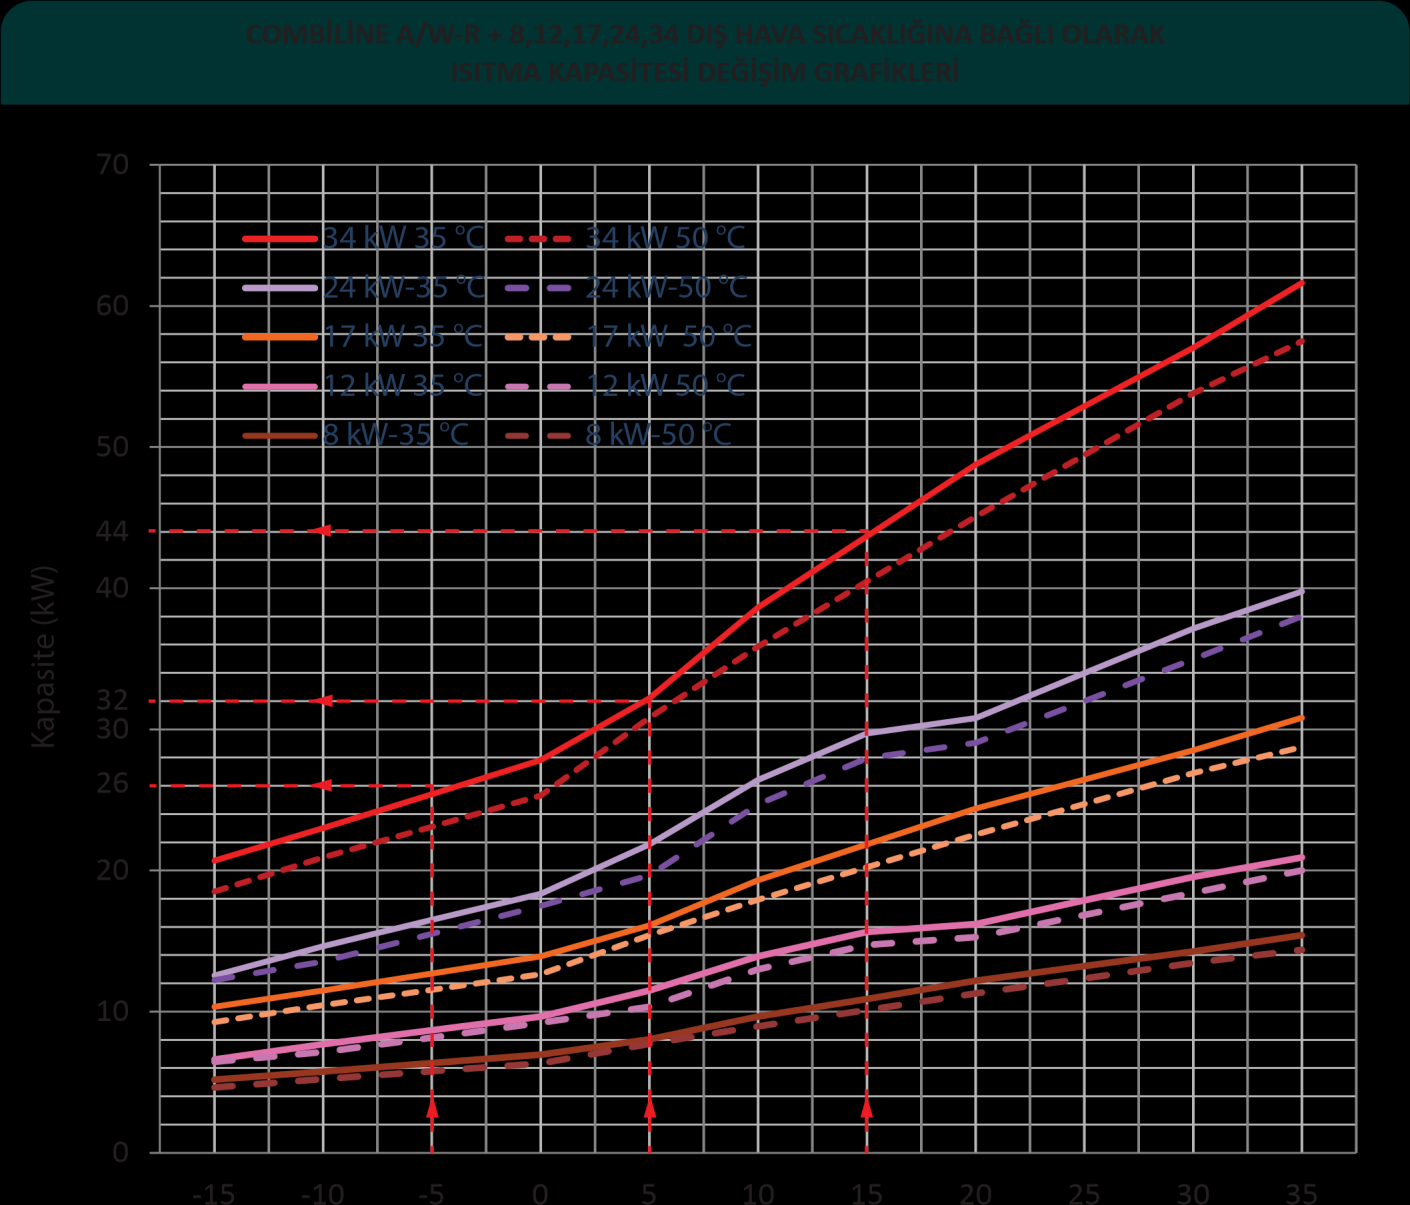Select the '24 kW-50 °C' legend entry text
The height and width of the screenshot is (1205, 1410).
click(x=667, y=287)
